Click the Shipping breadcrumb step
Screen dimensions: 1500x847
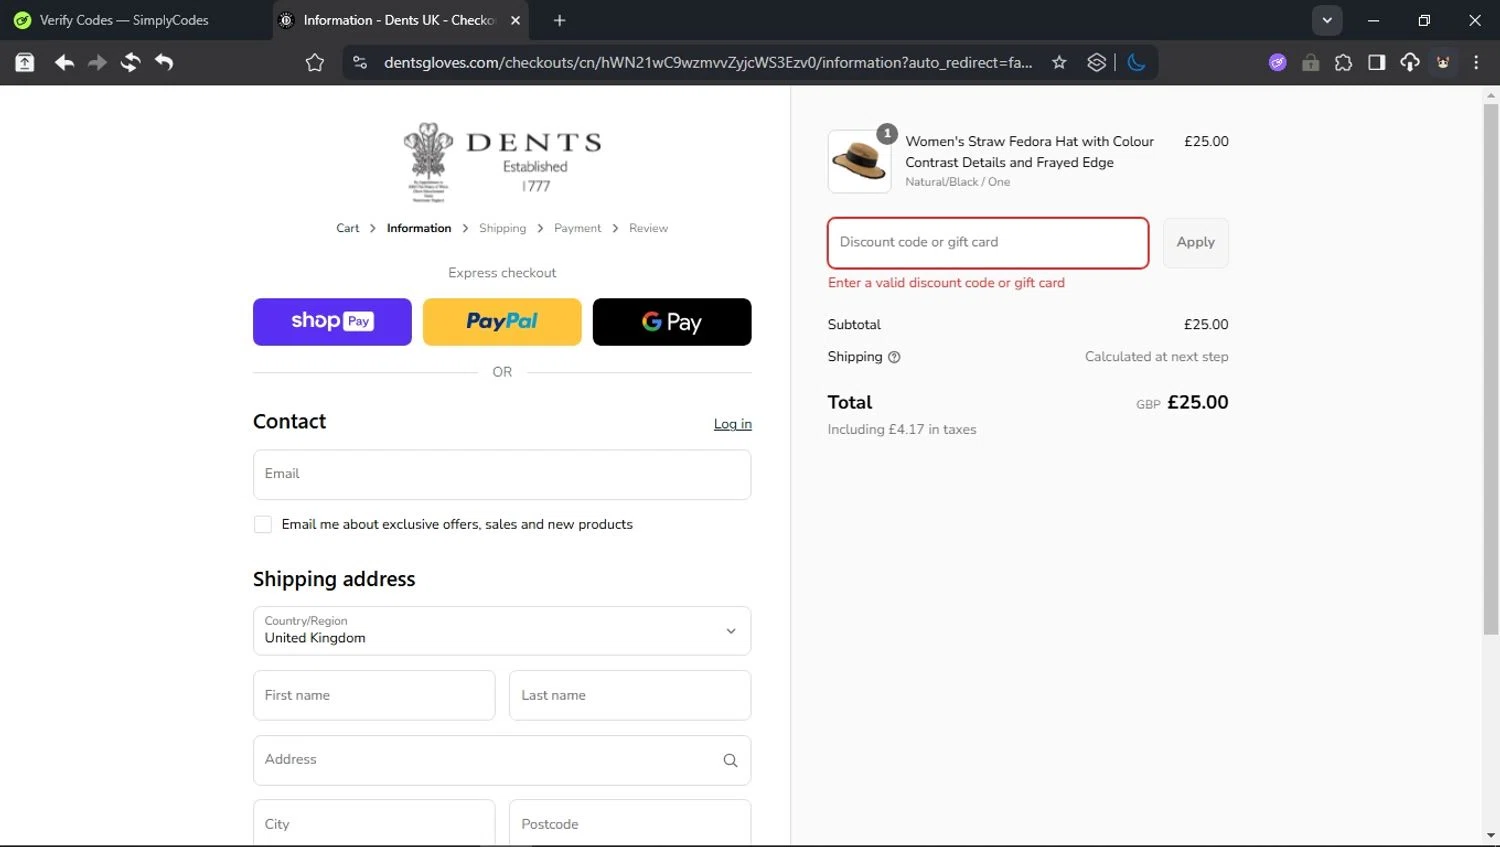click(x=502, y=228)
